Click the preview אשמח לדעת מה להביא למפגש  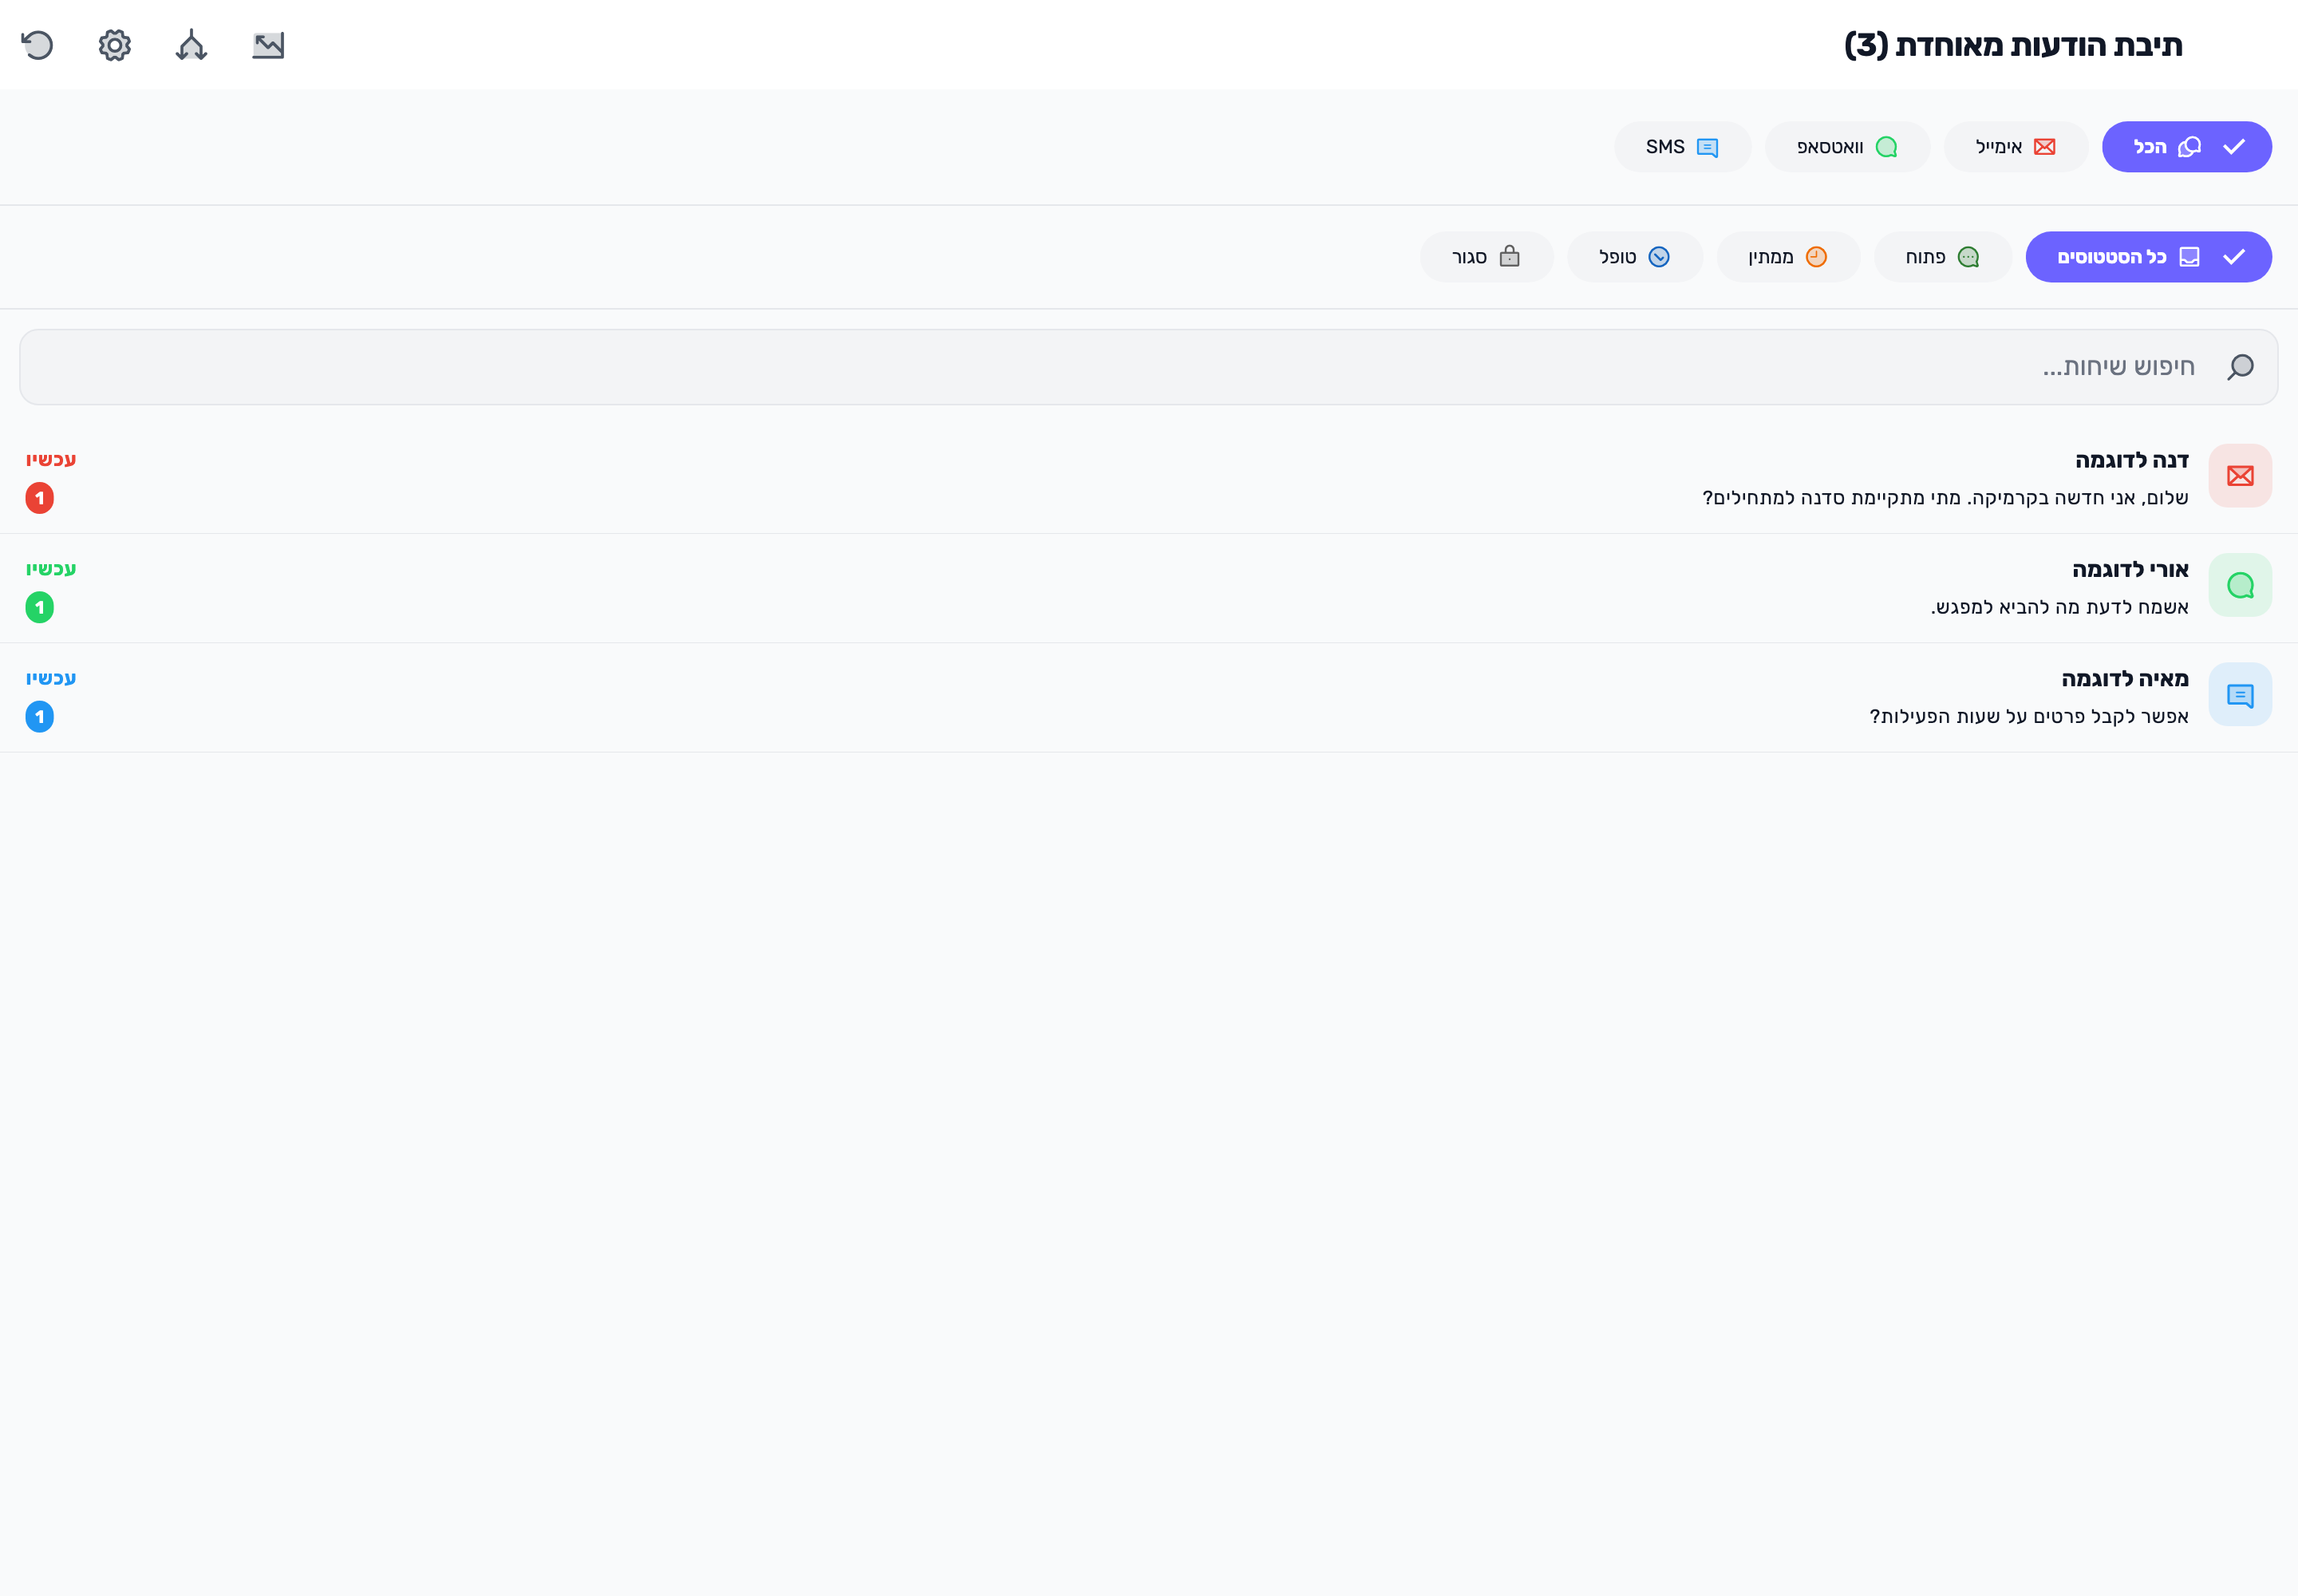click(x=2059, y=607)
